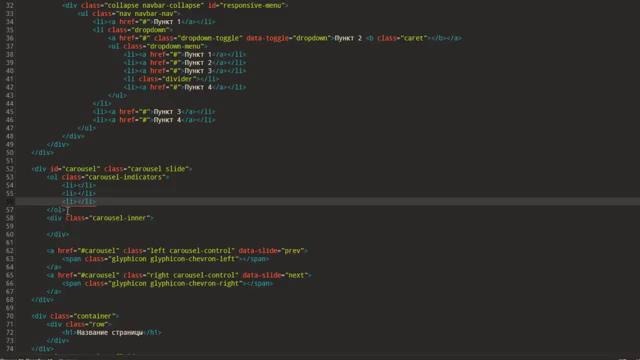The height and width of the screenshot is (360, 640).
Task: Click line number 32 in the gutter
Action: pyautogui.click(x=9, y=5)
